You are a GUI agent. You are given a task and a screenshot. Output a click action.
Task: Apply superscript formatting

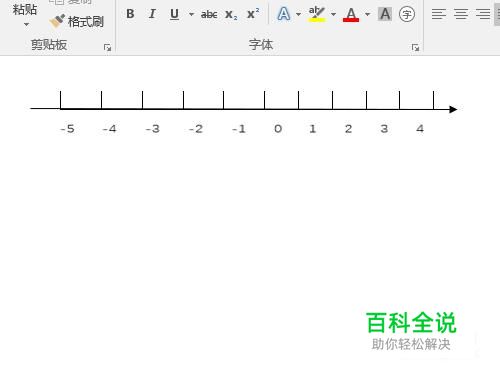(253, 14)
